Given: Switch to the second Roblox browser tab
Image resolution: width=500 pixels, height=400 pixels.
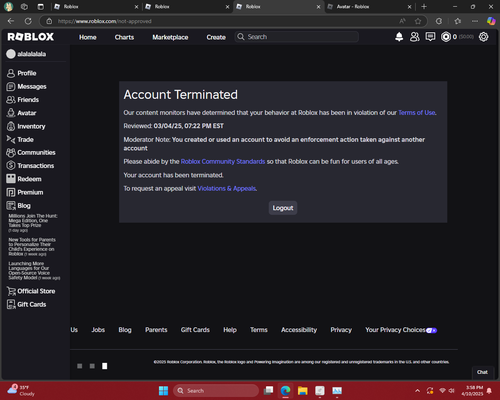Looking at the screenshot, I should pyautogui.click(x=187, y=6).
